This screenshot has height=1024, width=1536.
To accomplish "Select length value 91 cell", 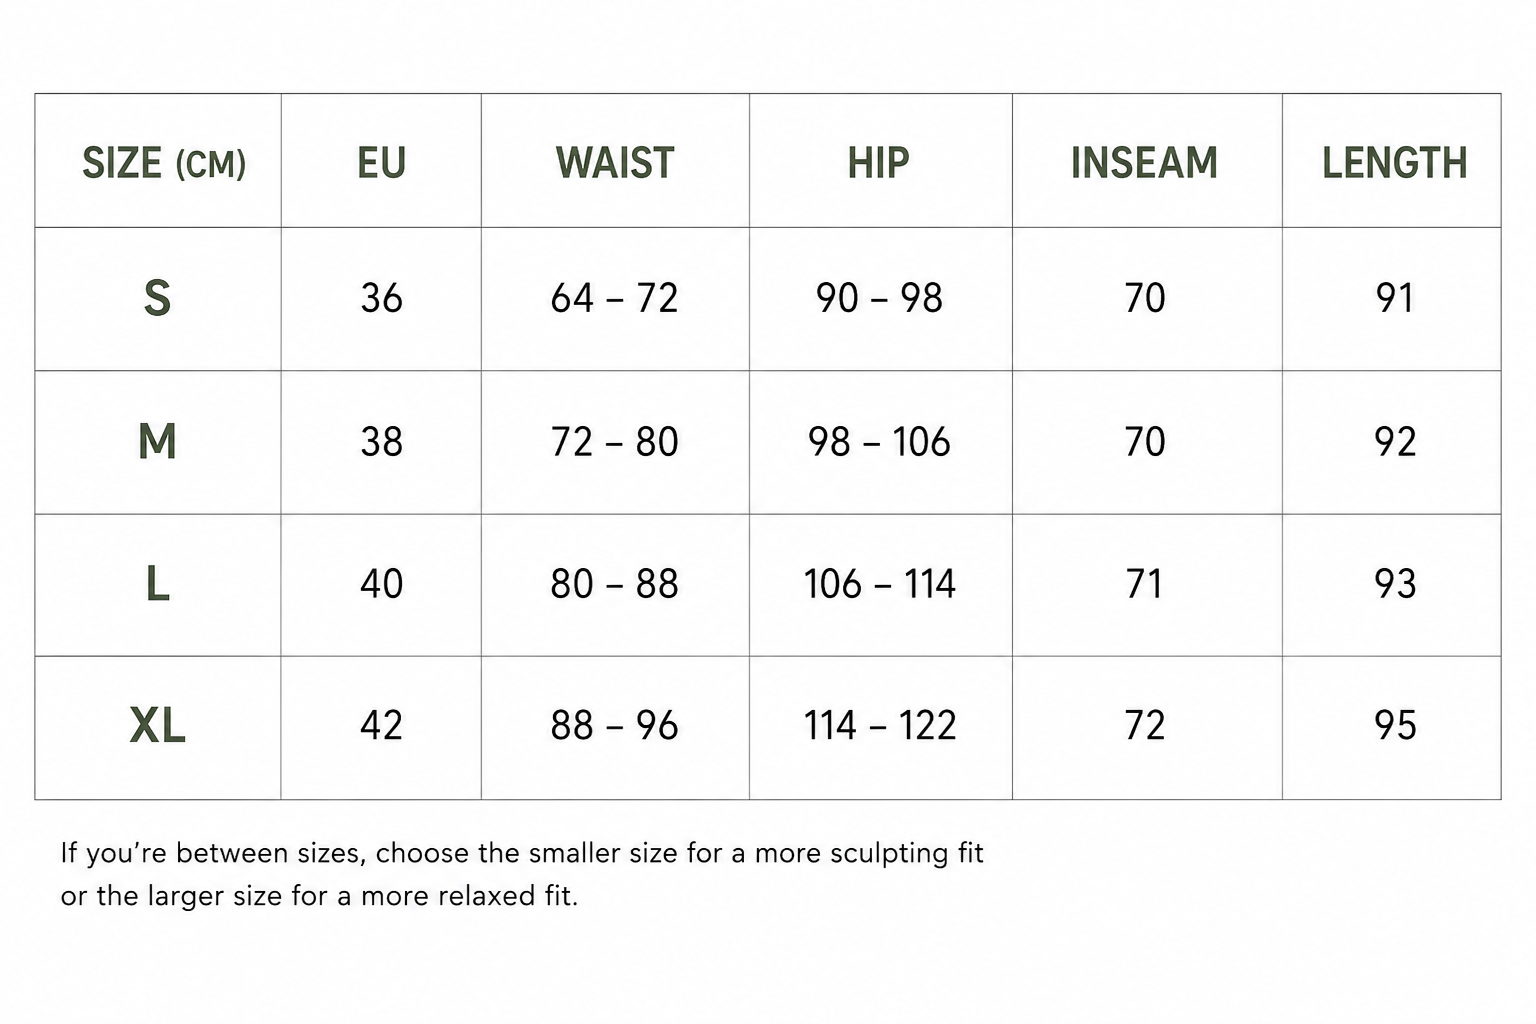I will 1395,298.
